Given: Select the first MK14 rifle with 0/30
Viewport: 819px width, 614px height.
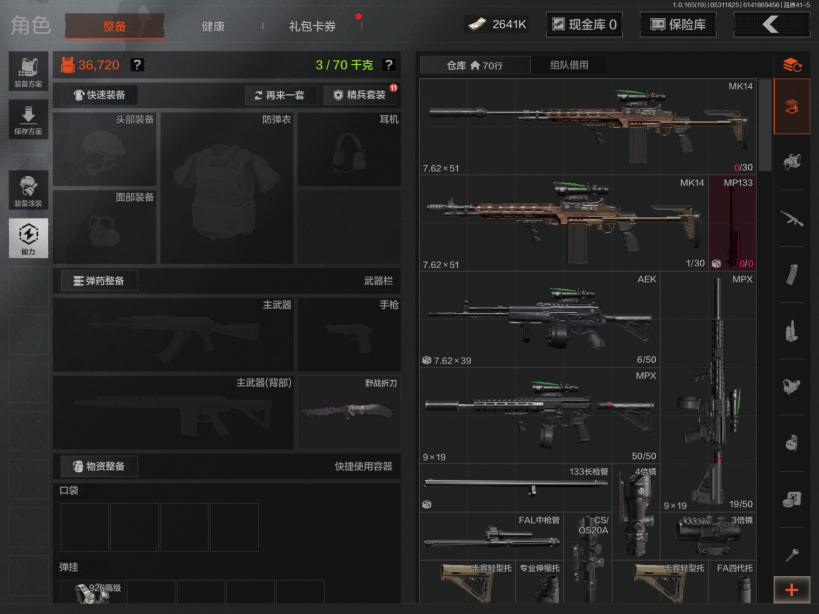Looking at the screenshot, I should tap(588, 126).
